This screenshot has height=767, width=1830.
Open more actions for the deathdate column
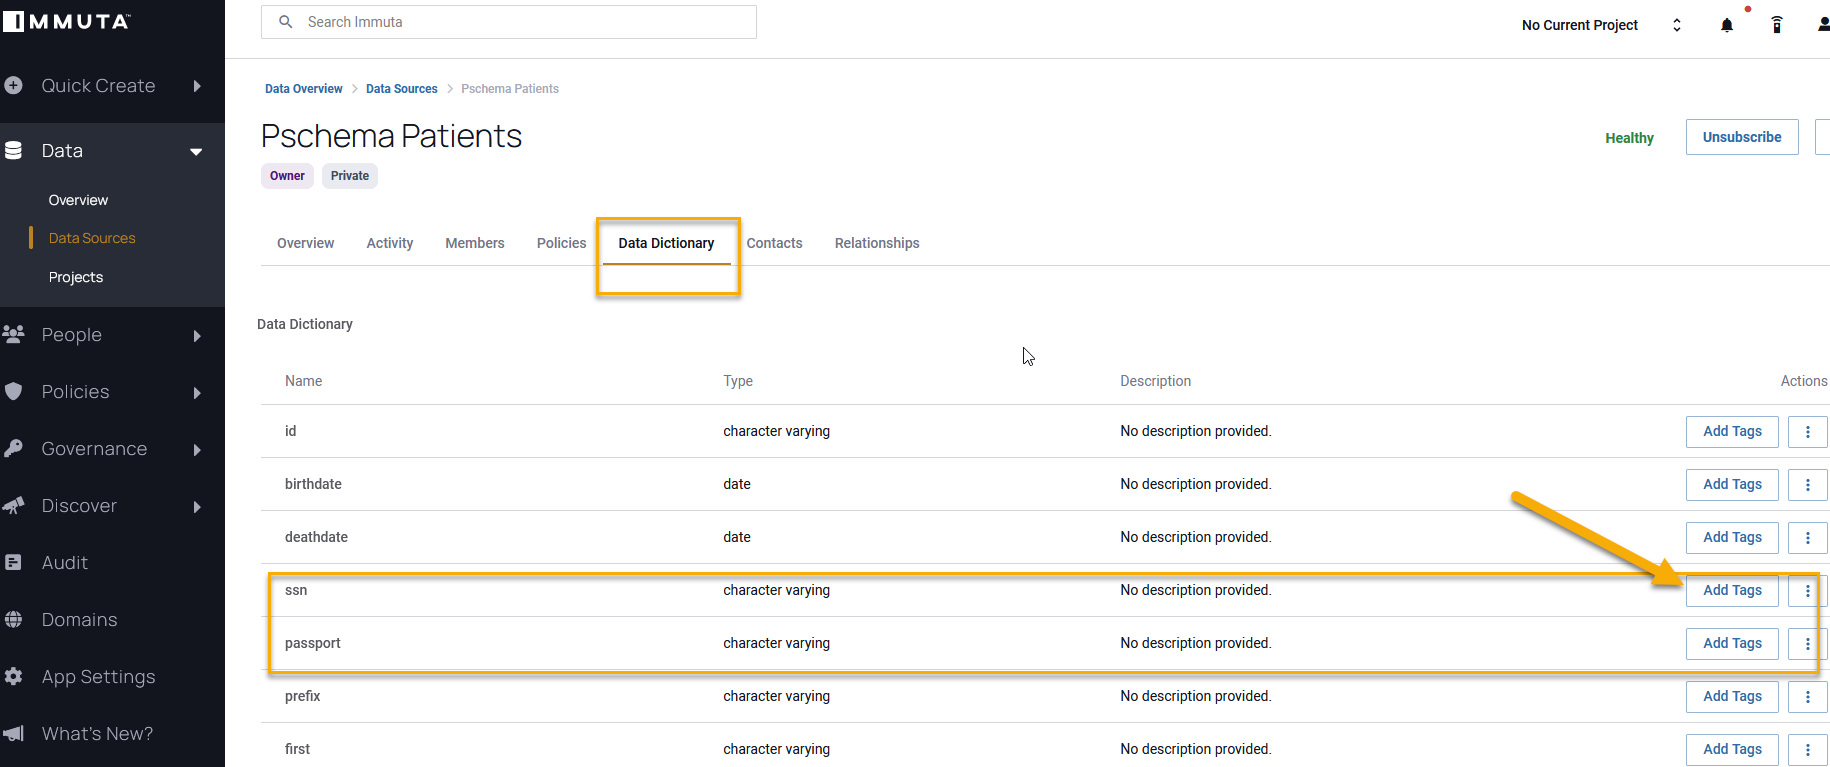pyautogui.click(x=1808, y=538)
